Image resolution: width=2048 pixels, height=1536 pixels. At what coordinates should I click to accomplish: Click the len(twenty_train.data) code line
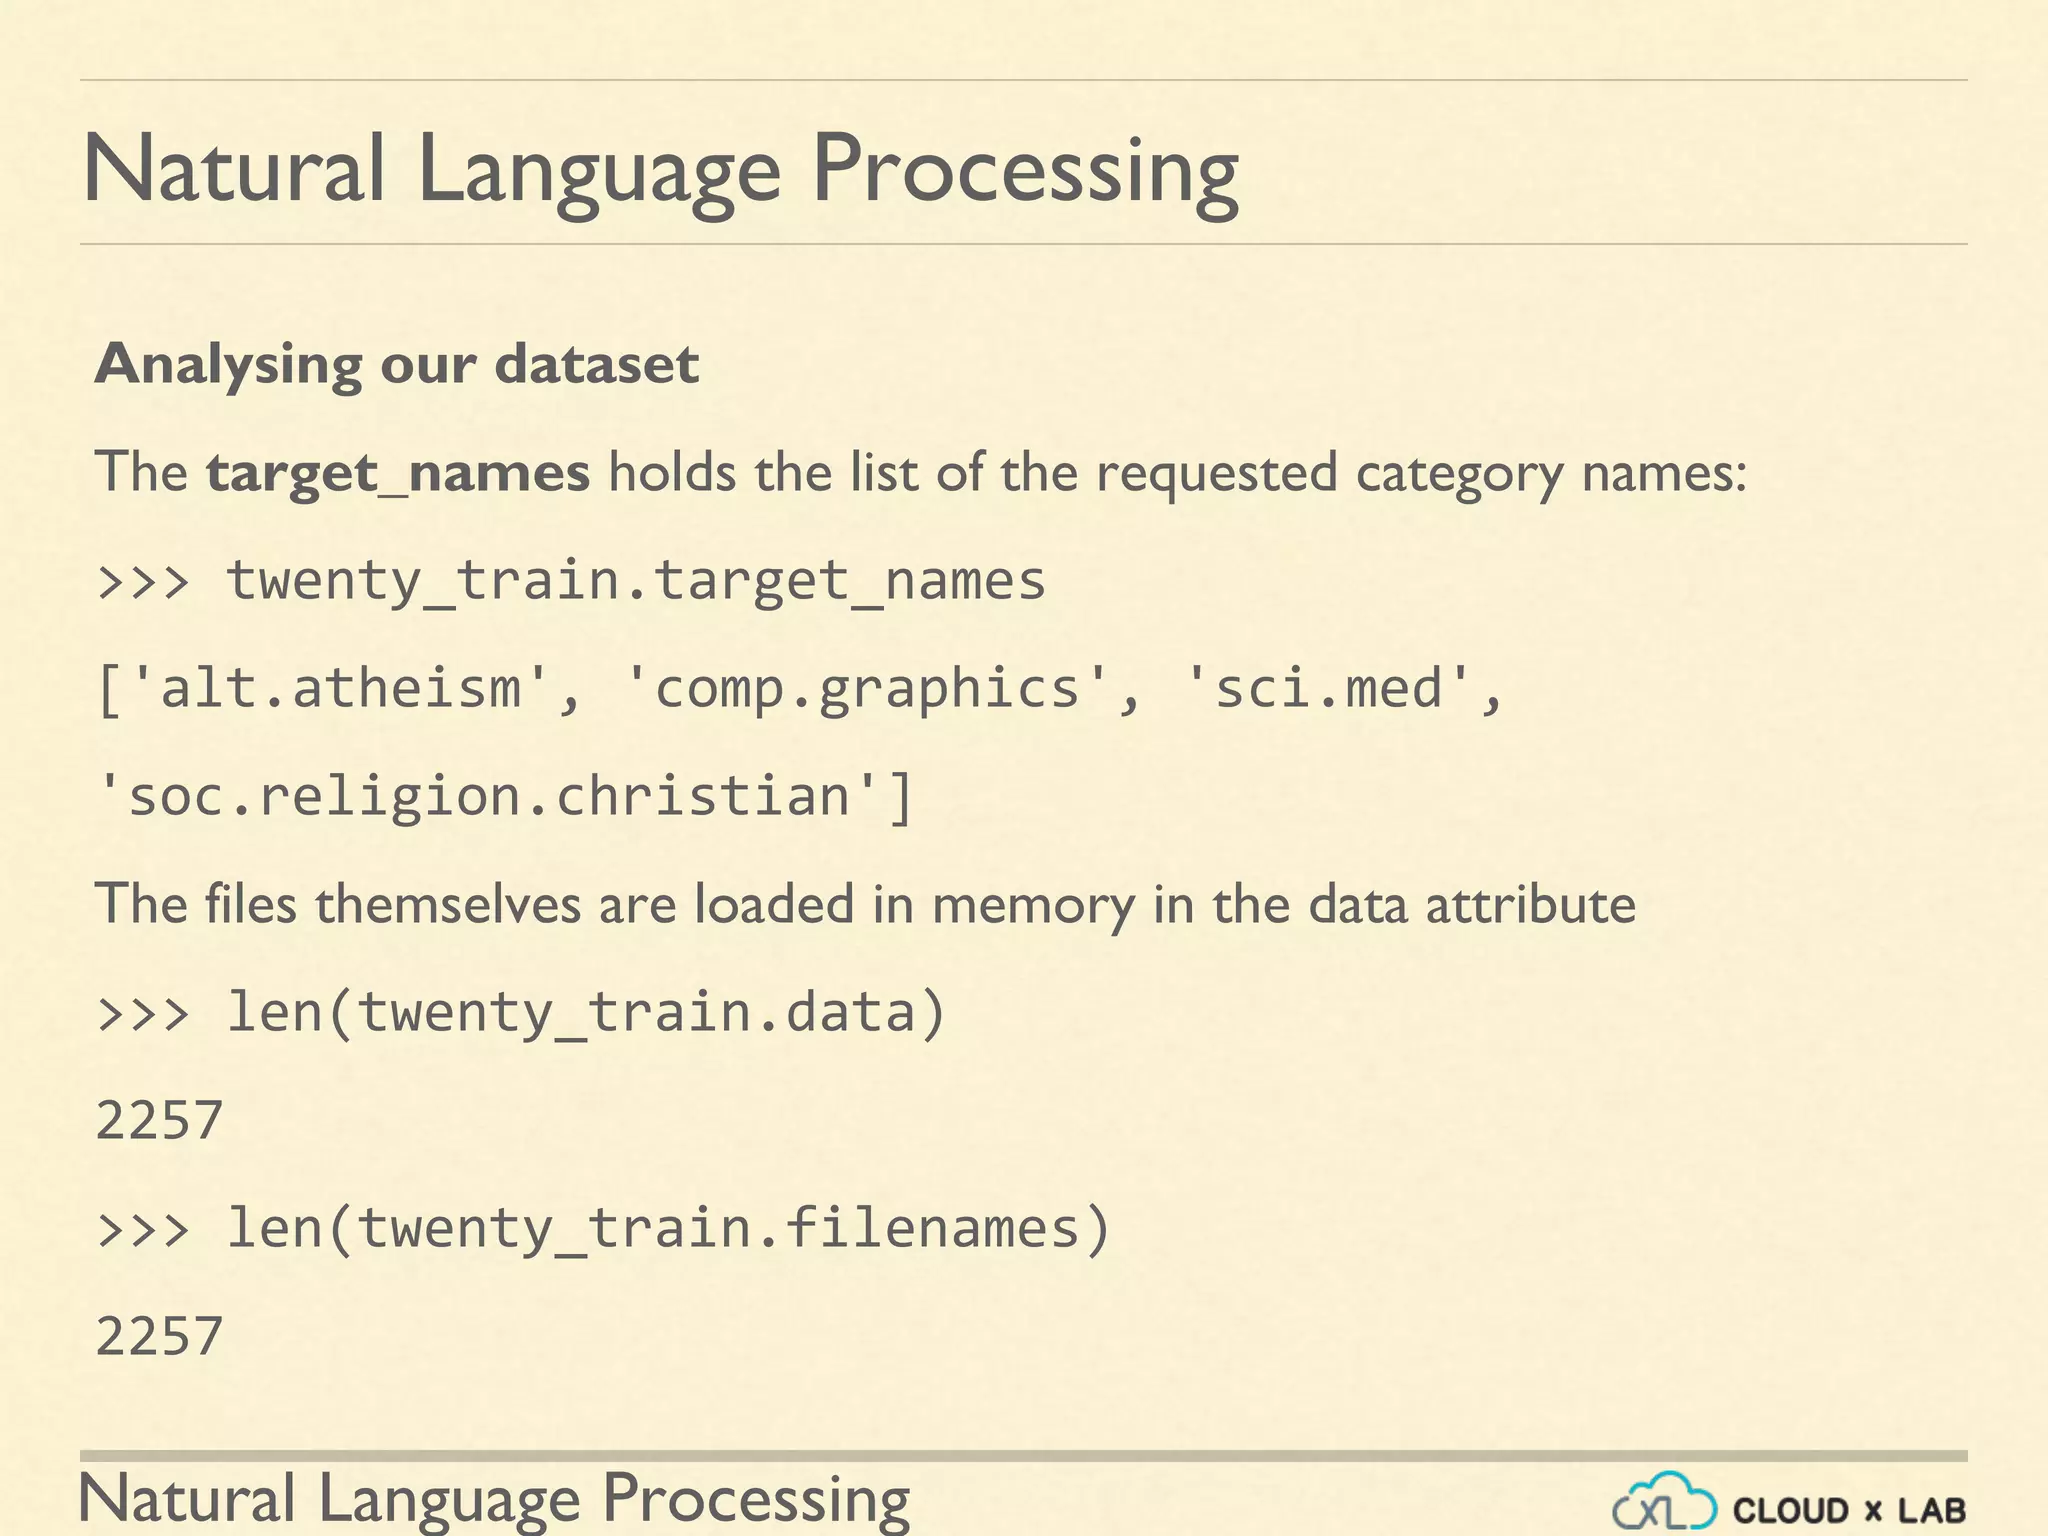[586, 1012]
